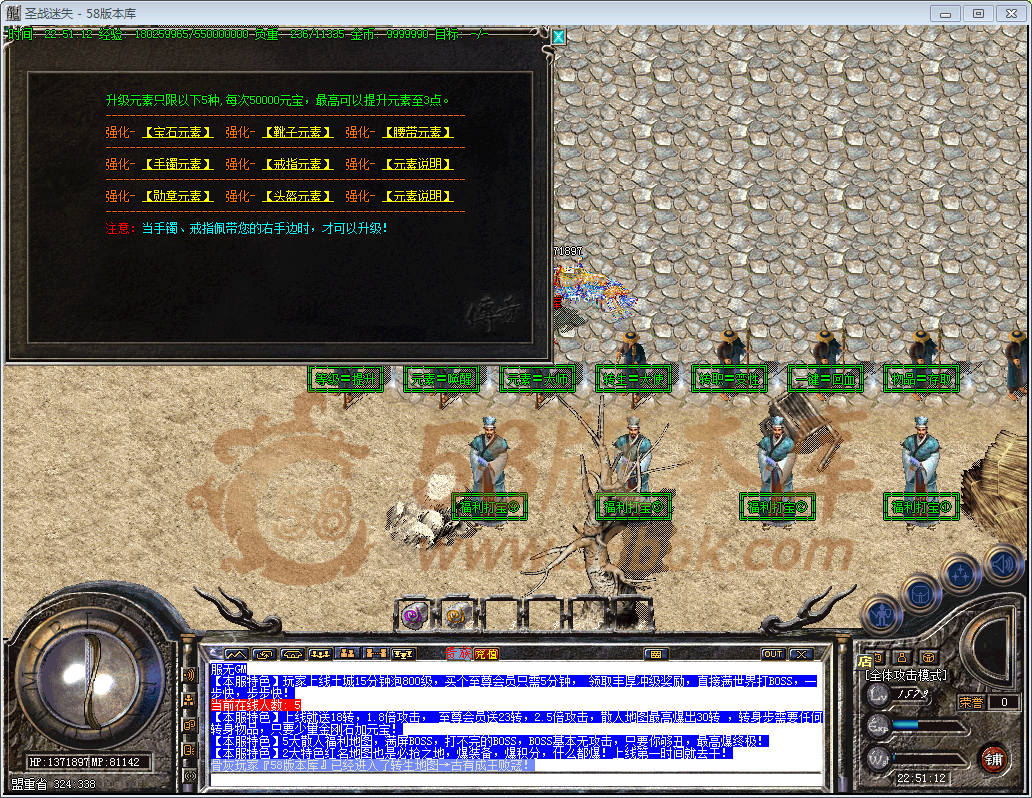Click the 元素=大师 NPC label
The width and height of the screenshot is (1032, 798).
point(538,379)
